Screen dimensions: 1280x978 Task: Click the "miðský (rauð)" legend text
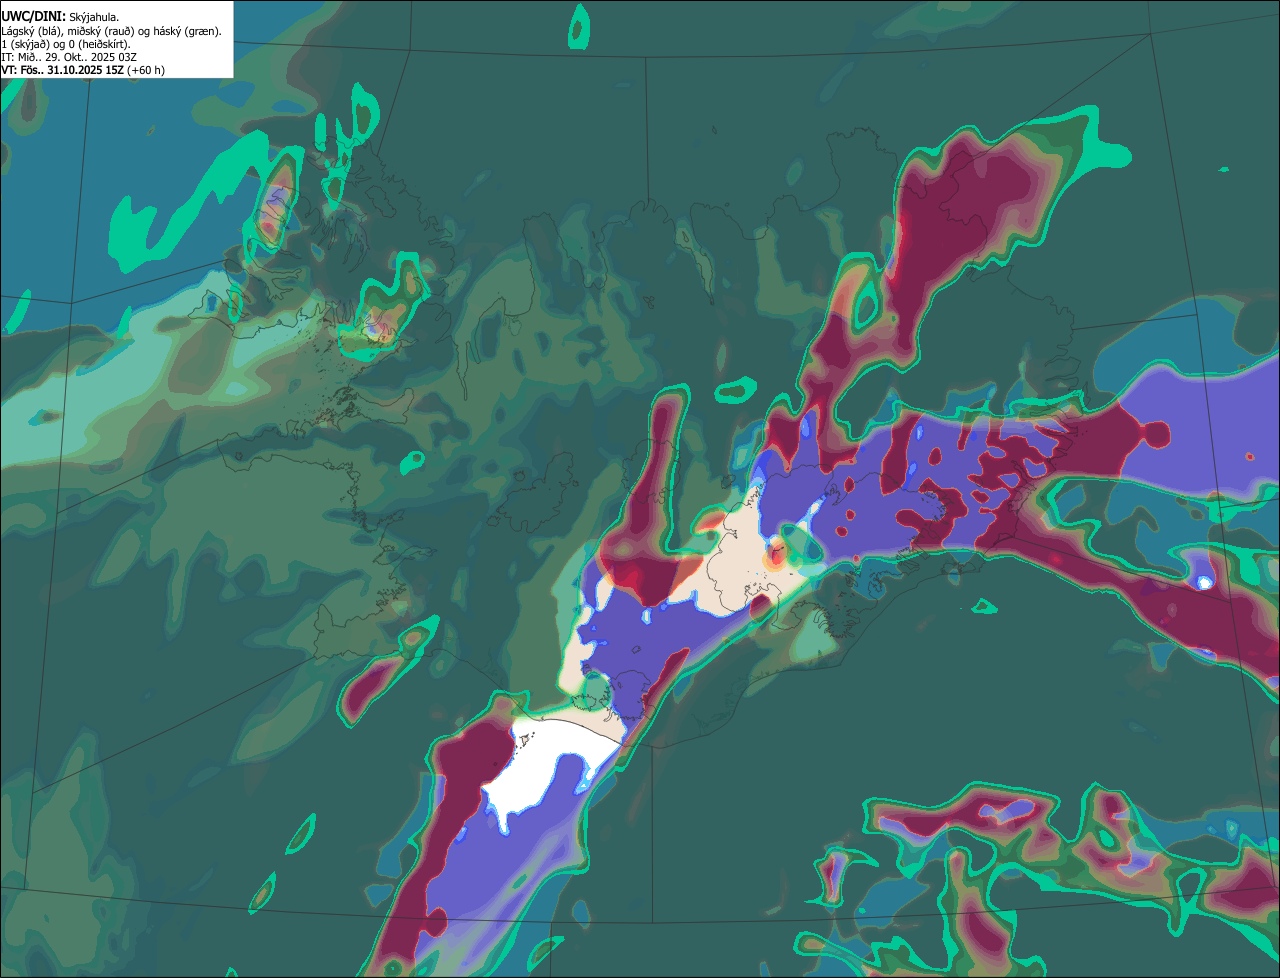(x=100, y=32)
